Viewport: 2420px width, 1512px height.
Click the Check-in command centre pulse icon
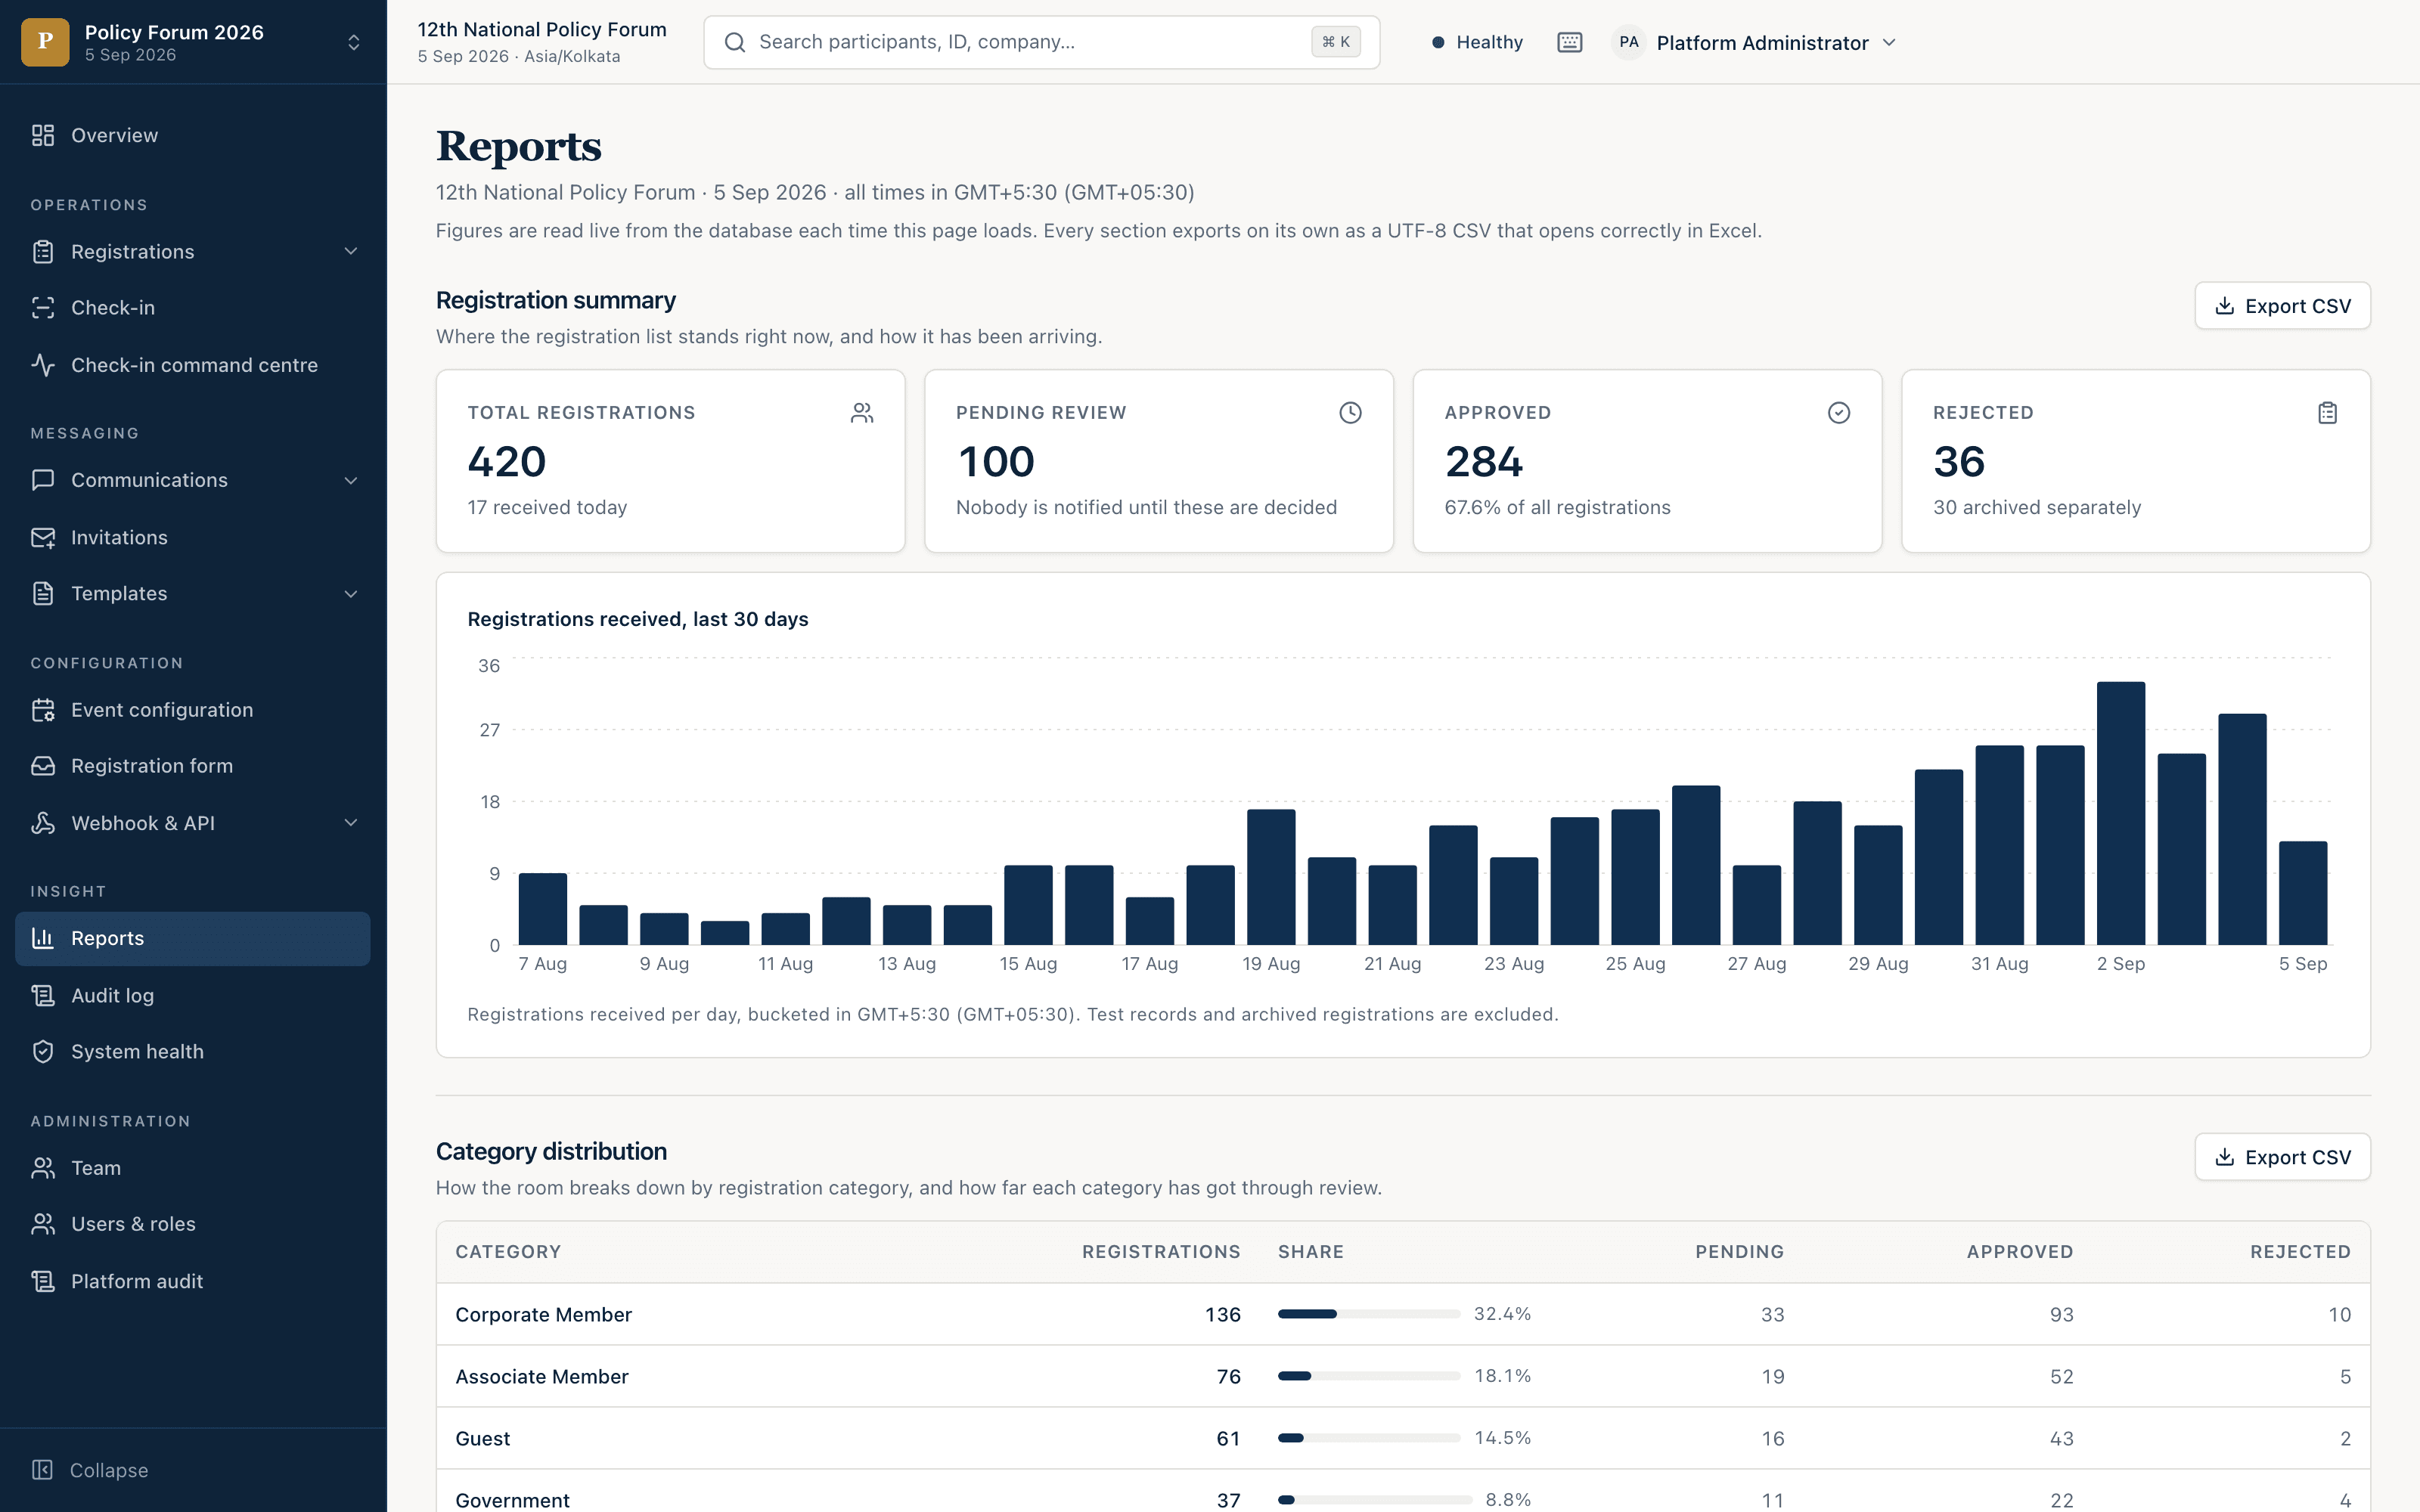point(43,365)
